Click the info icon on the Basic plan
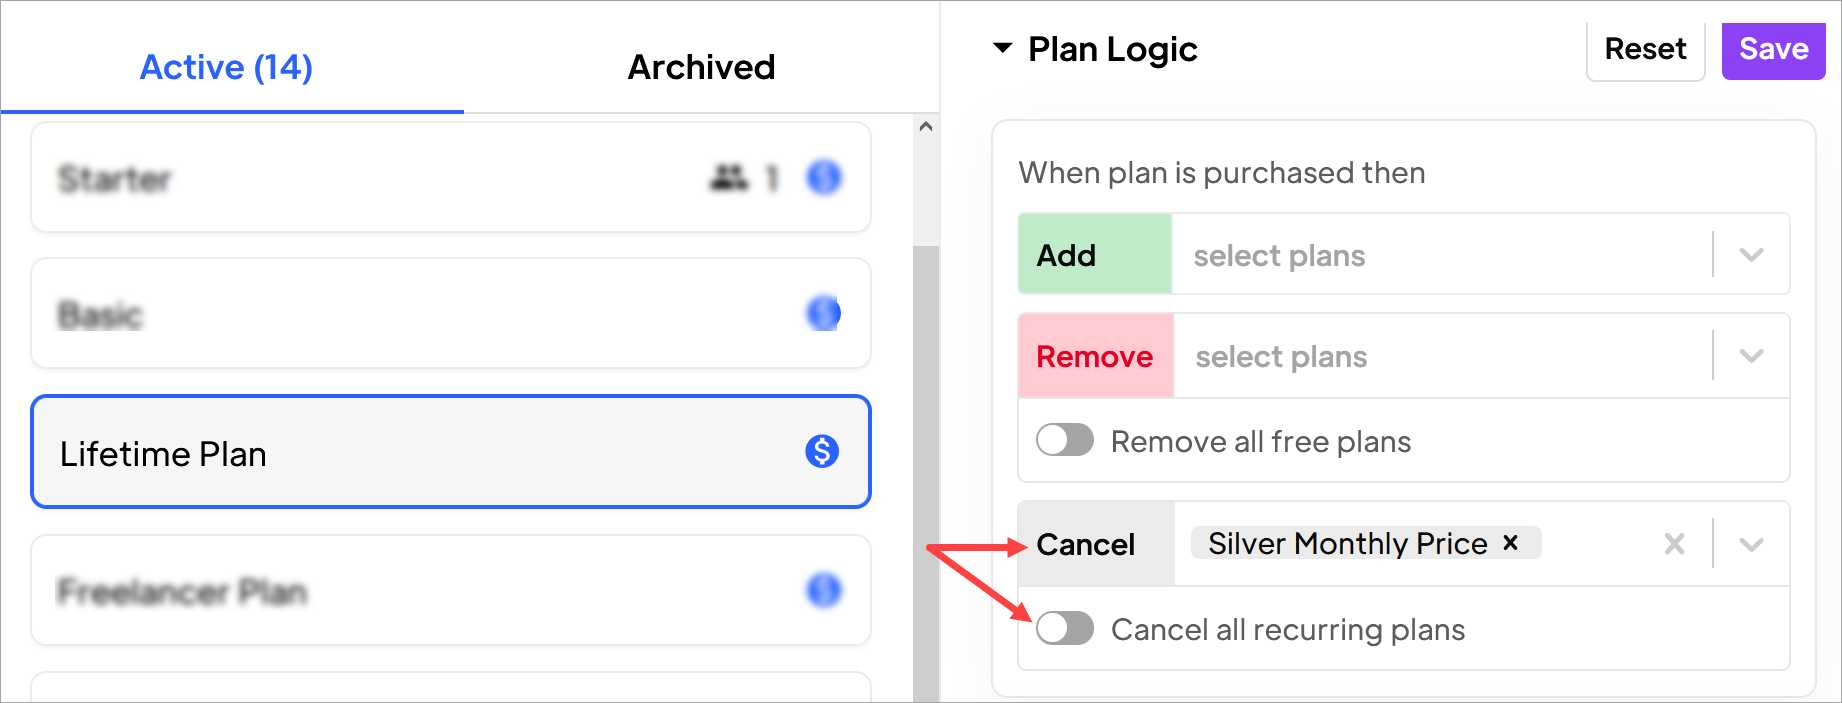This screenshot has width=1842, height=703. pos(822,313)
